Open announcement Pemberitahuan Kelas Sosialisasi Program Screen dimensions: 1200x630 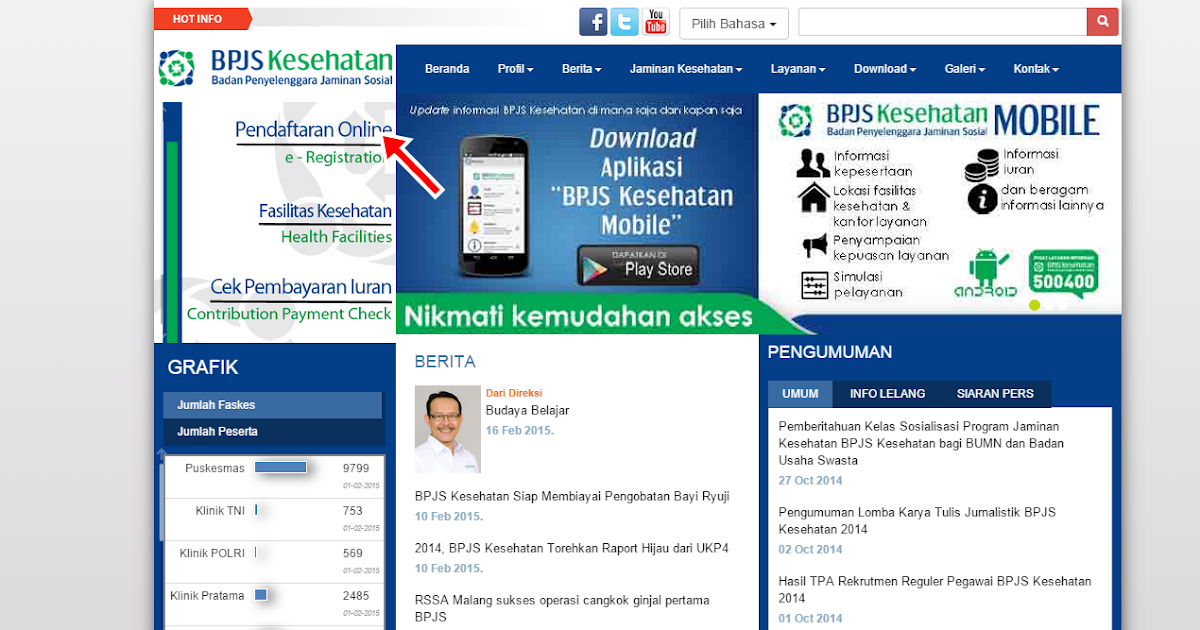(x=921, y=443)
